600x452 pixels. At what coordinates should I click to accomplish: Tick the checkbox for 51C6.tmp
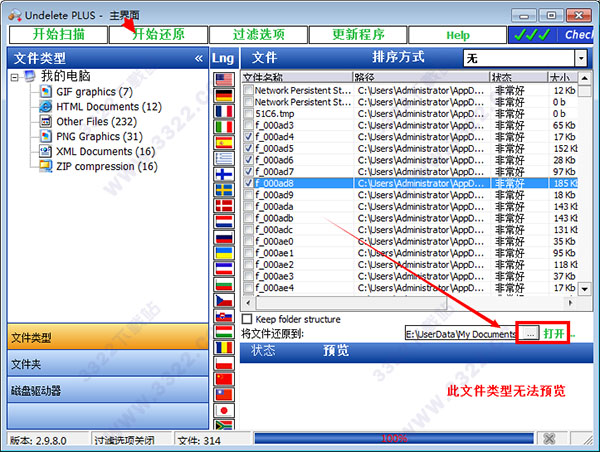click(x=249, y=114)
